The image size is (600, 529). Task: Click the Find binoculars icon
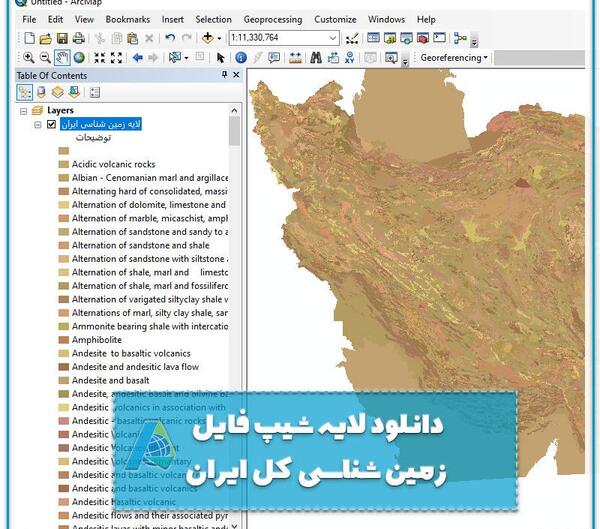click(x=316, y=58)
